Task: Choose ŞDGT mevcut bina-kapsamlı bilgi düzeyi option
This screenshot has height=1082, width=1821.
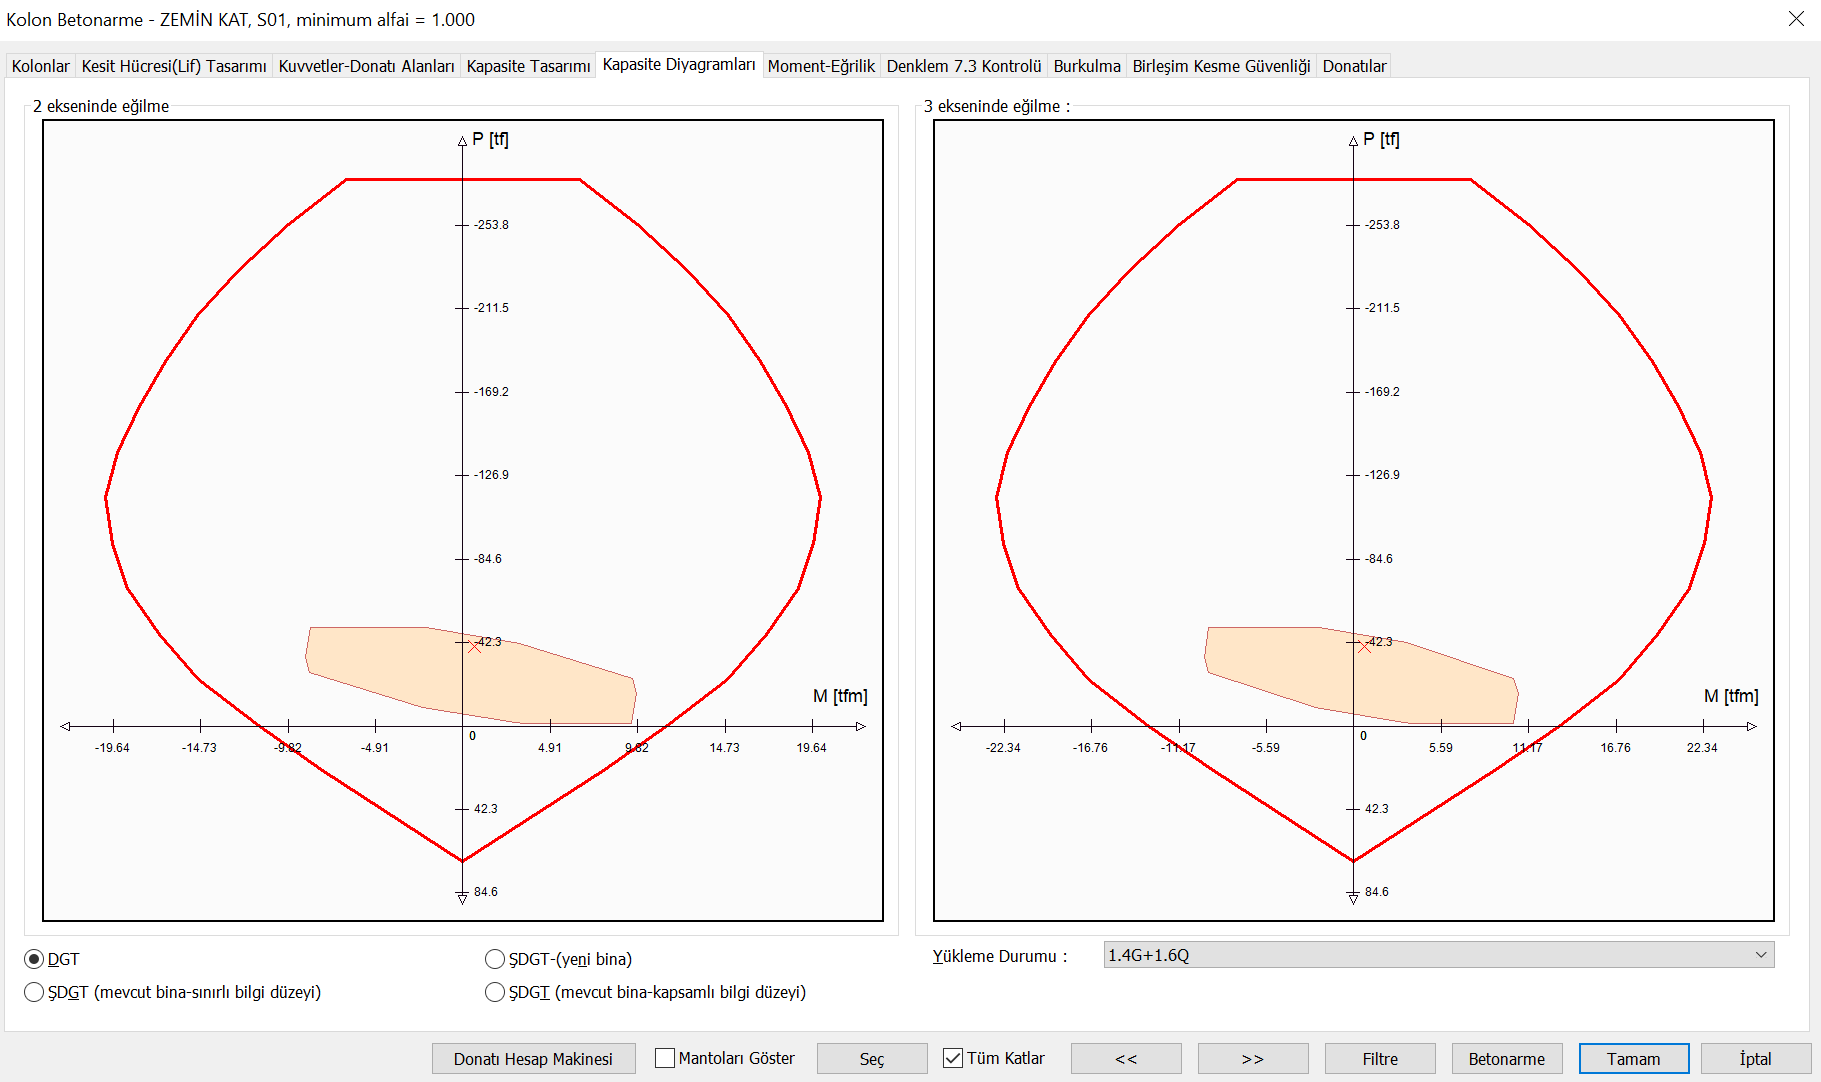Action: pos(495,992)
